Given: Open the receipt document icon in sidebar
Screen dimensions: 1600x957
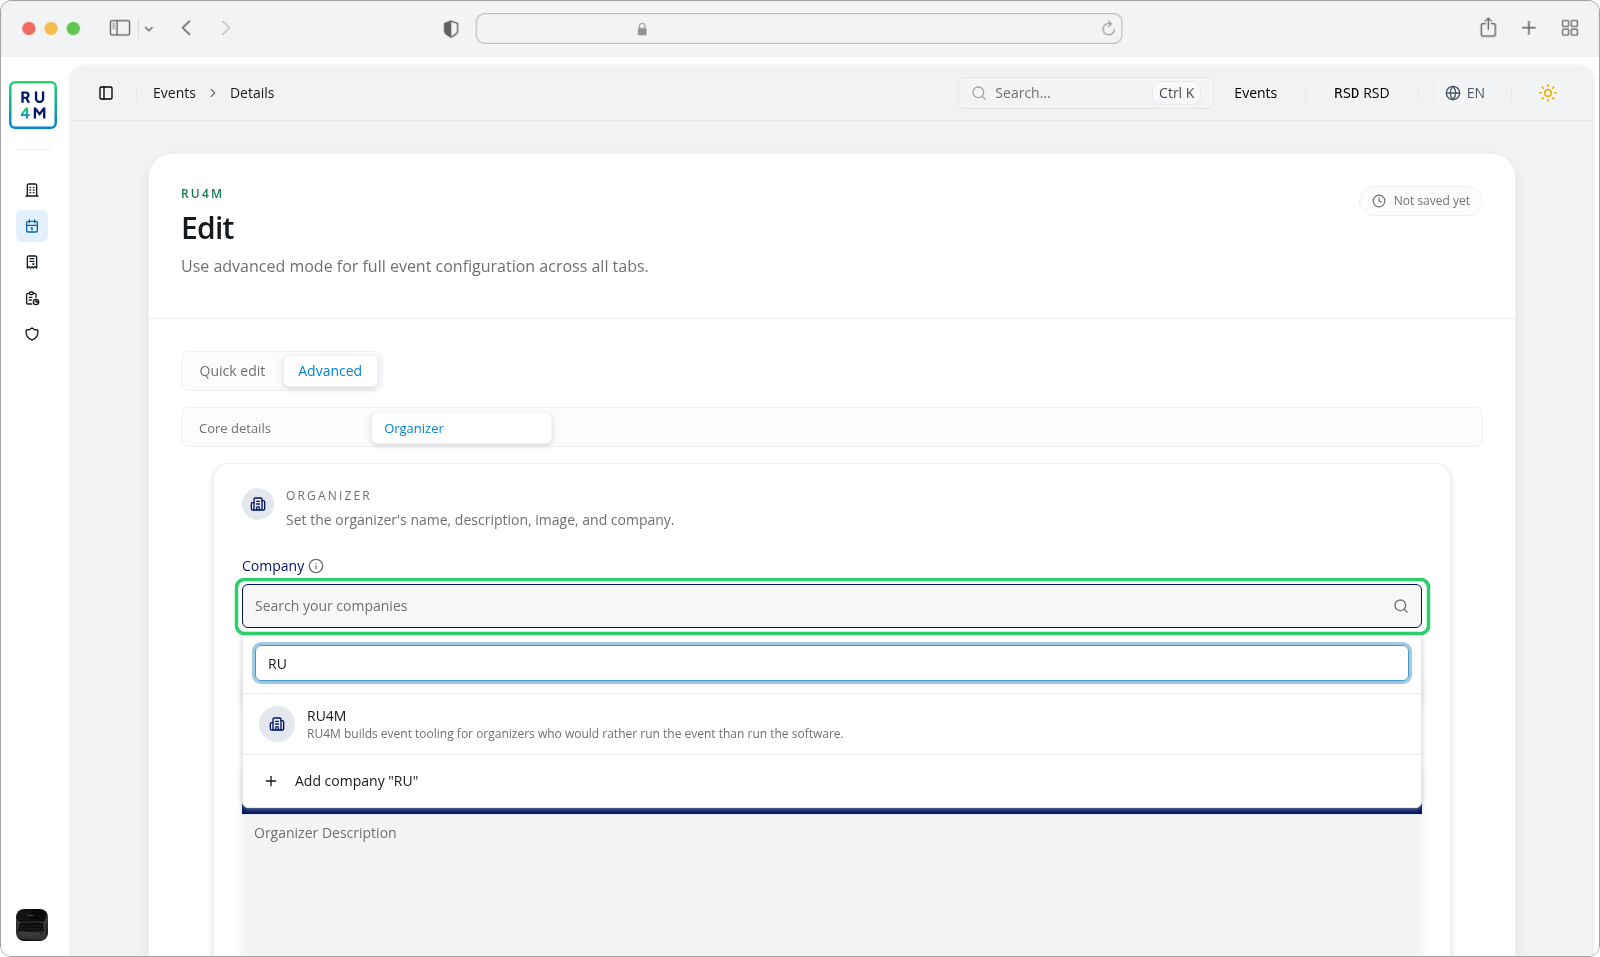Looking at the screenshot, I should [x=32, y=262].
